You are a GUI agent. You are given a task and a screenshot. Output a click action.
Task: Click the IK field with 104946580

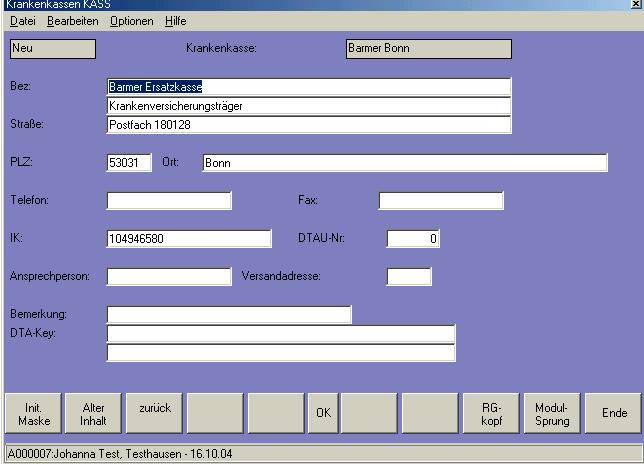pos(189,239)
